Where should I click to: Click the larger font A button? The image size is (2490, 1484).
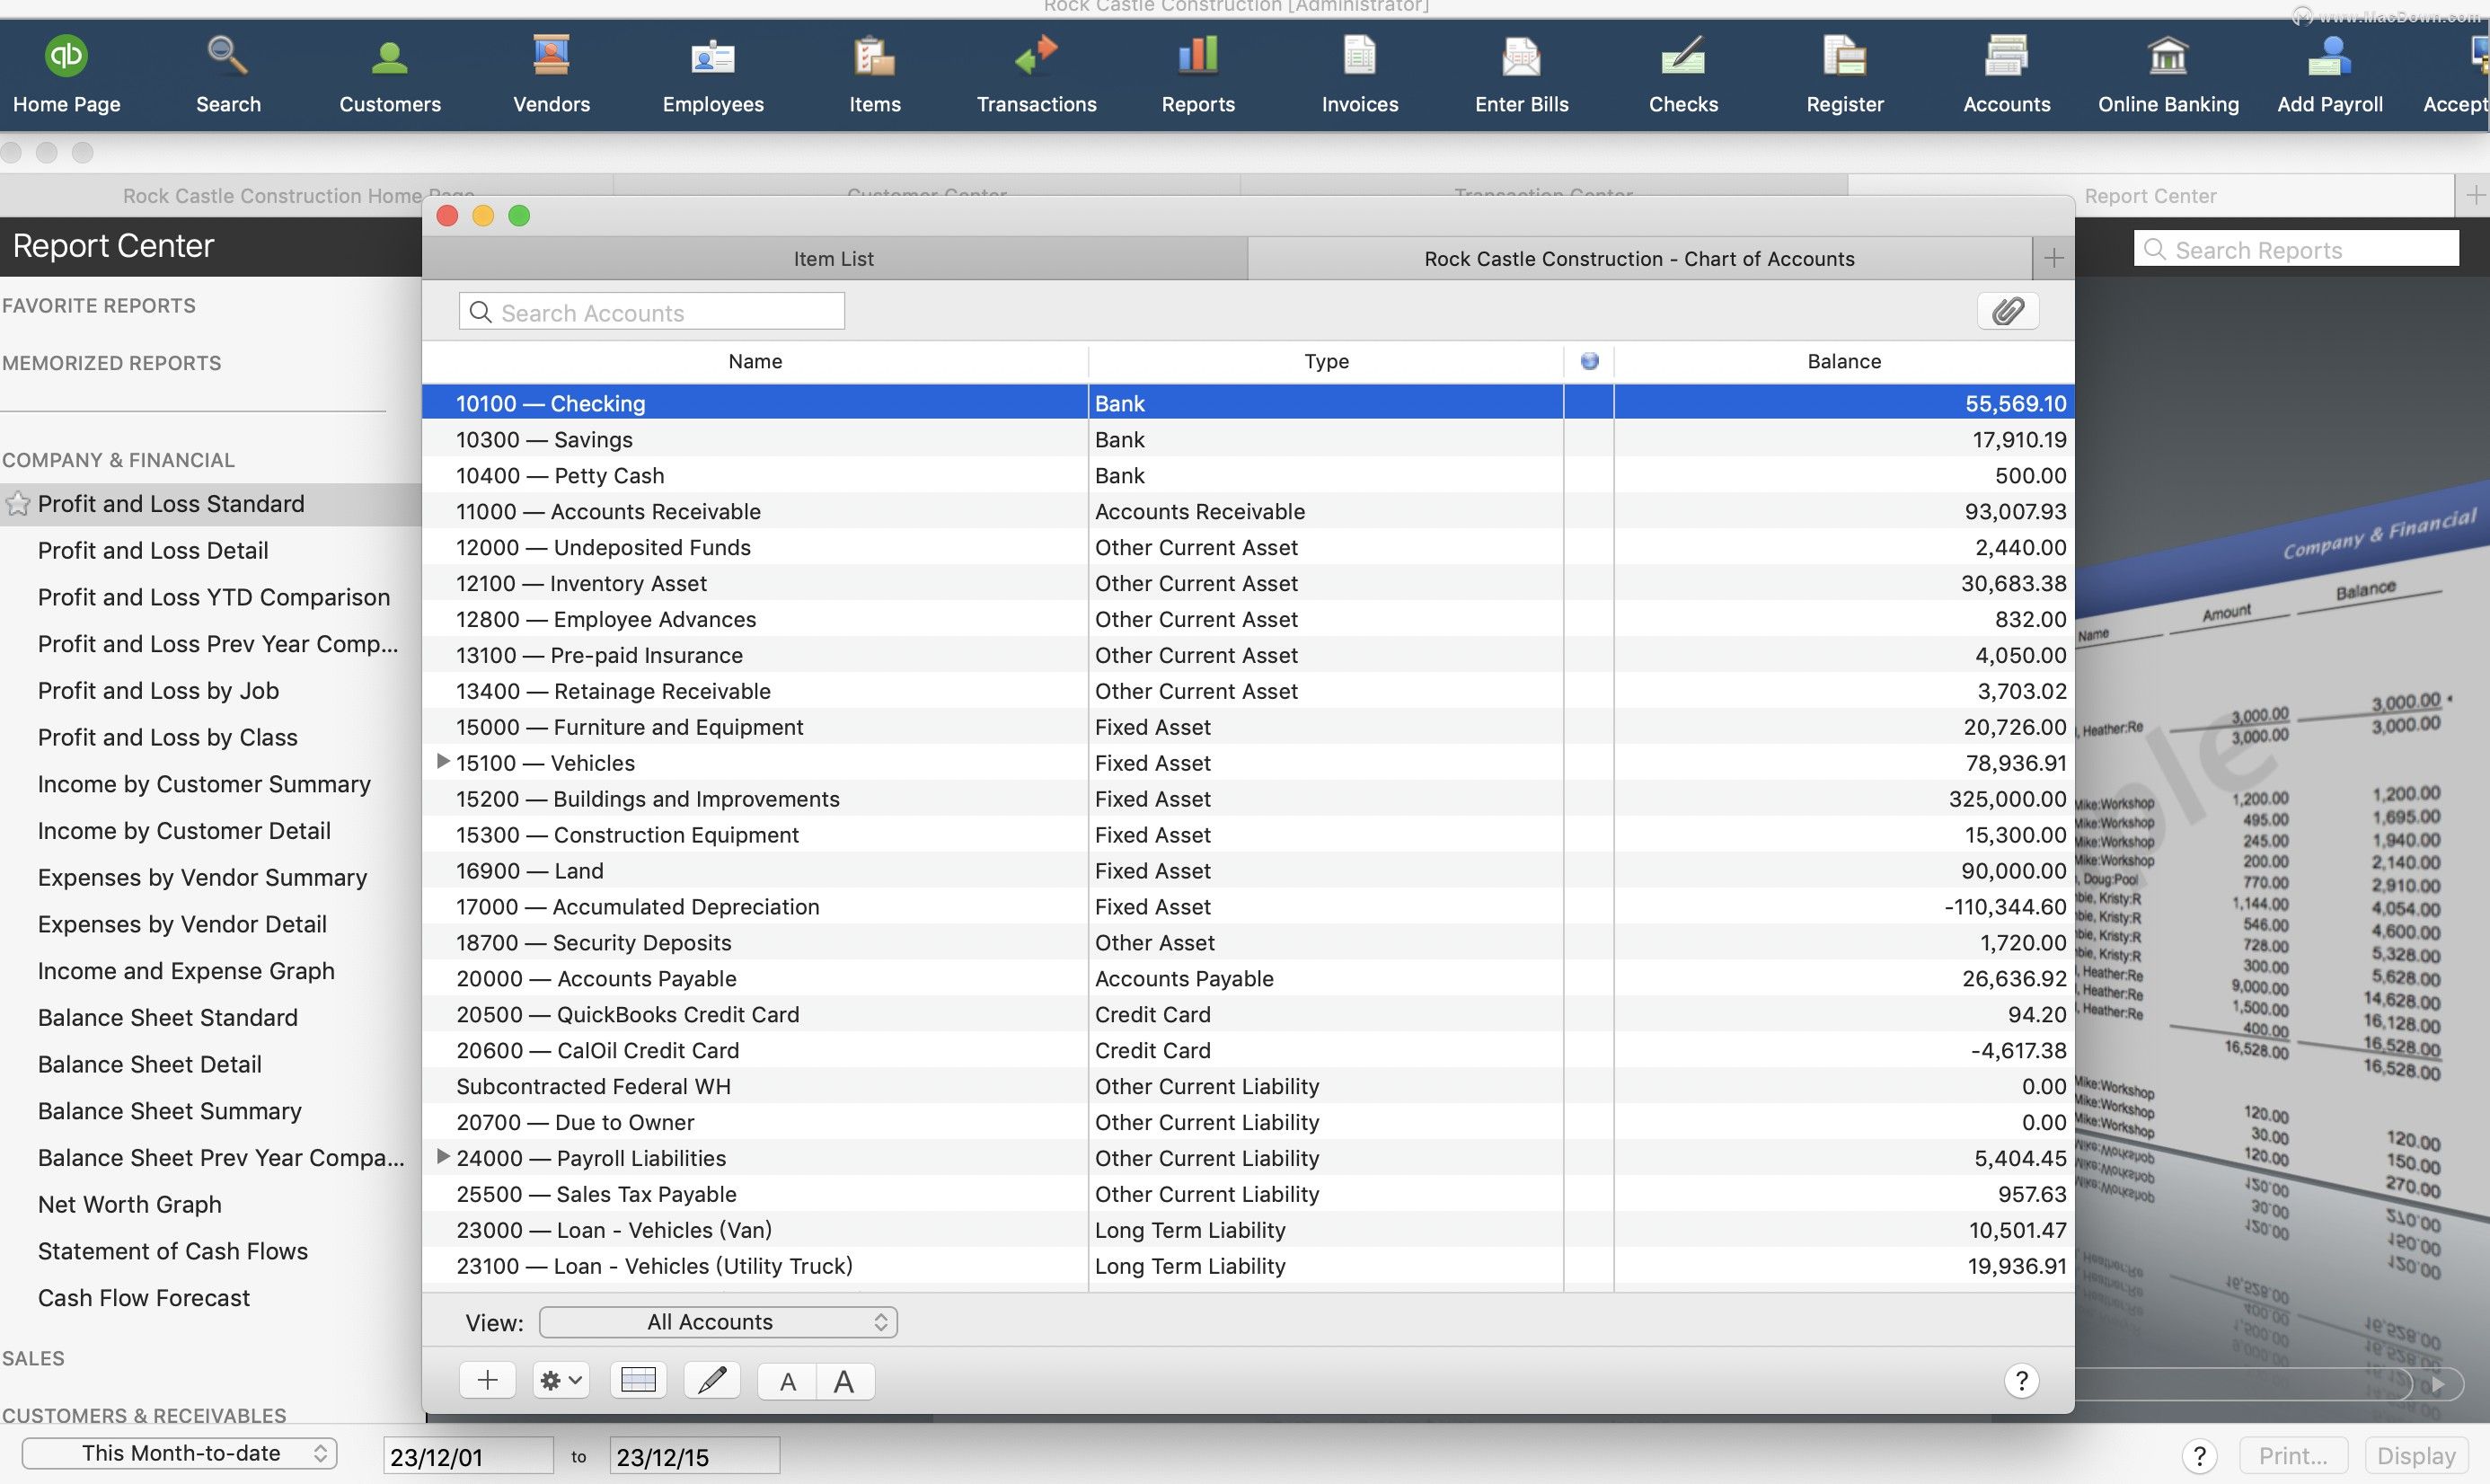[845, 1381]
